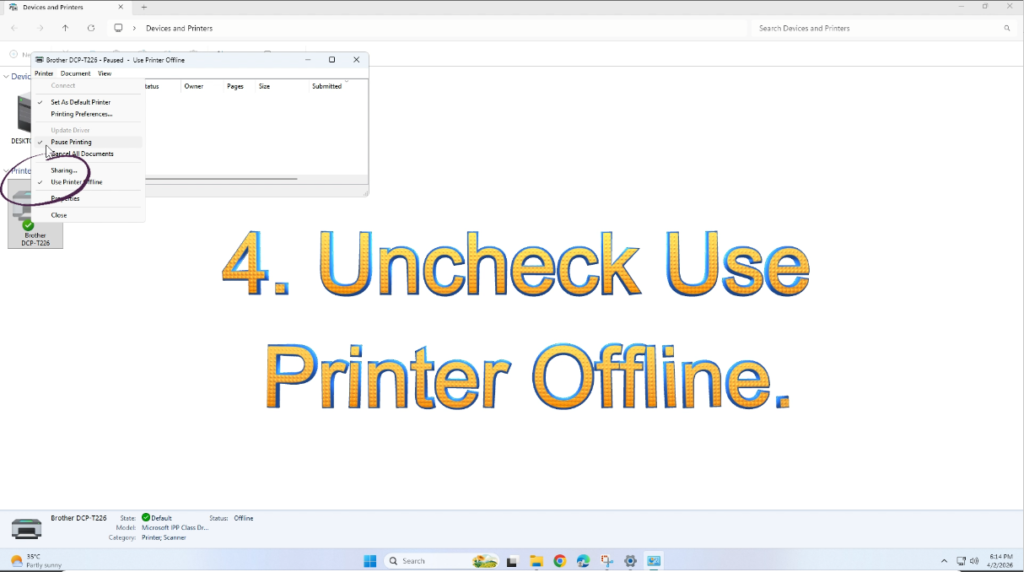Image resolution: width=1024 pixels, height=572 pixels.
Task: Show hidden system tray icons
Action: click(944, 561)
